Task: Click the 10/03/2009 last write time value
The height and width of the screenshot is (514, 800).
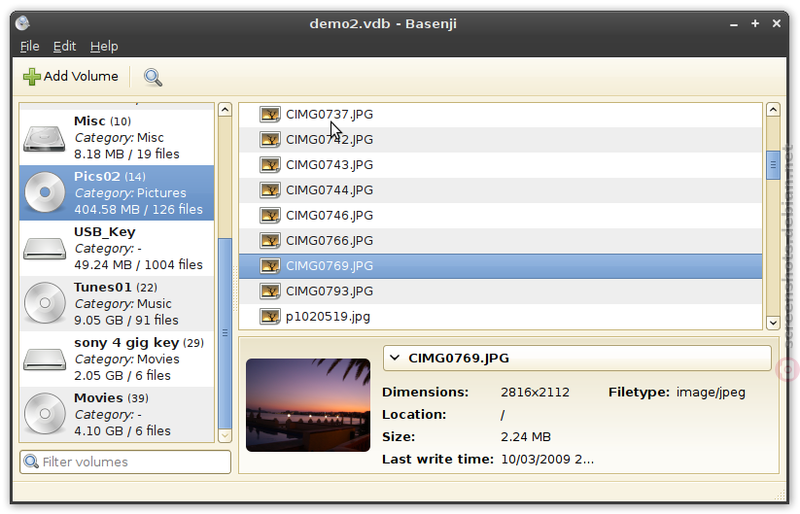Action: [547, 459]
